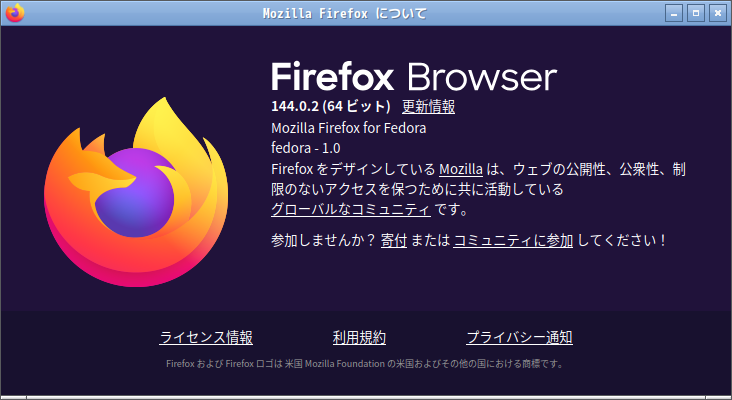Click the large Firefox logo image
This screenshot has height=400, width=732.
(136, 192)
